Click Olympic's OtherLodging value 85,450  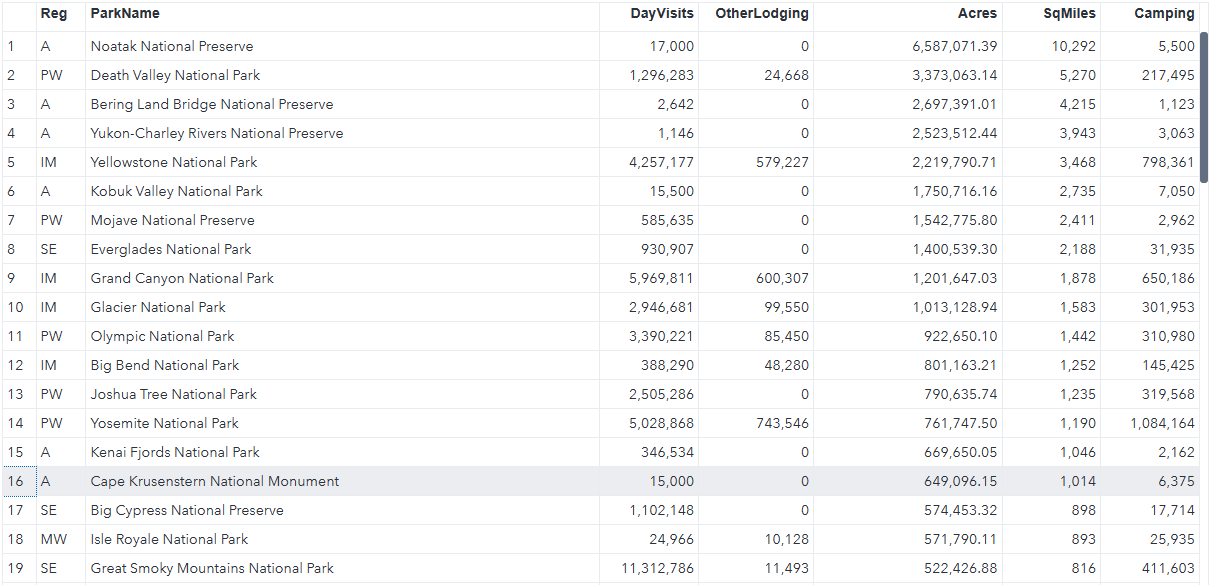tap(783, 336)
